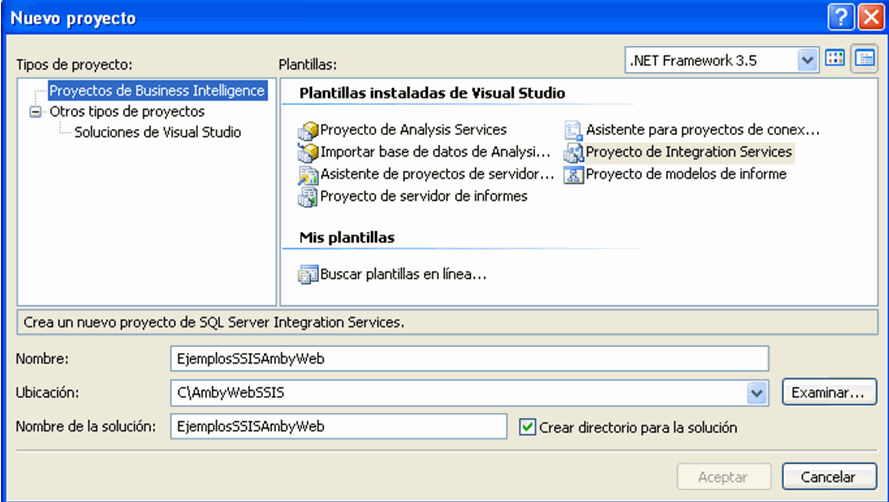Select the Asistente para proyectos de conex... label

tap(703, 130)
